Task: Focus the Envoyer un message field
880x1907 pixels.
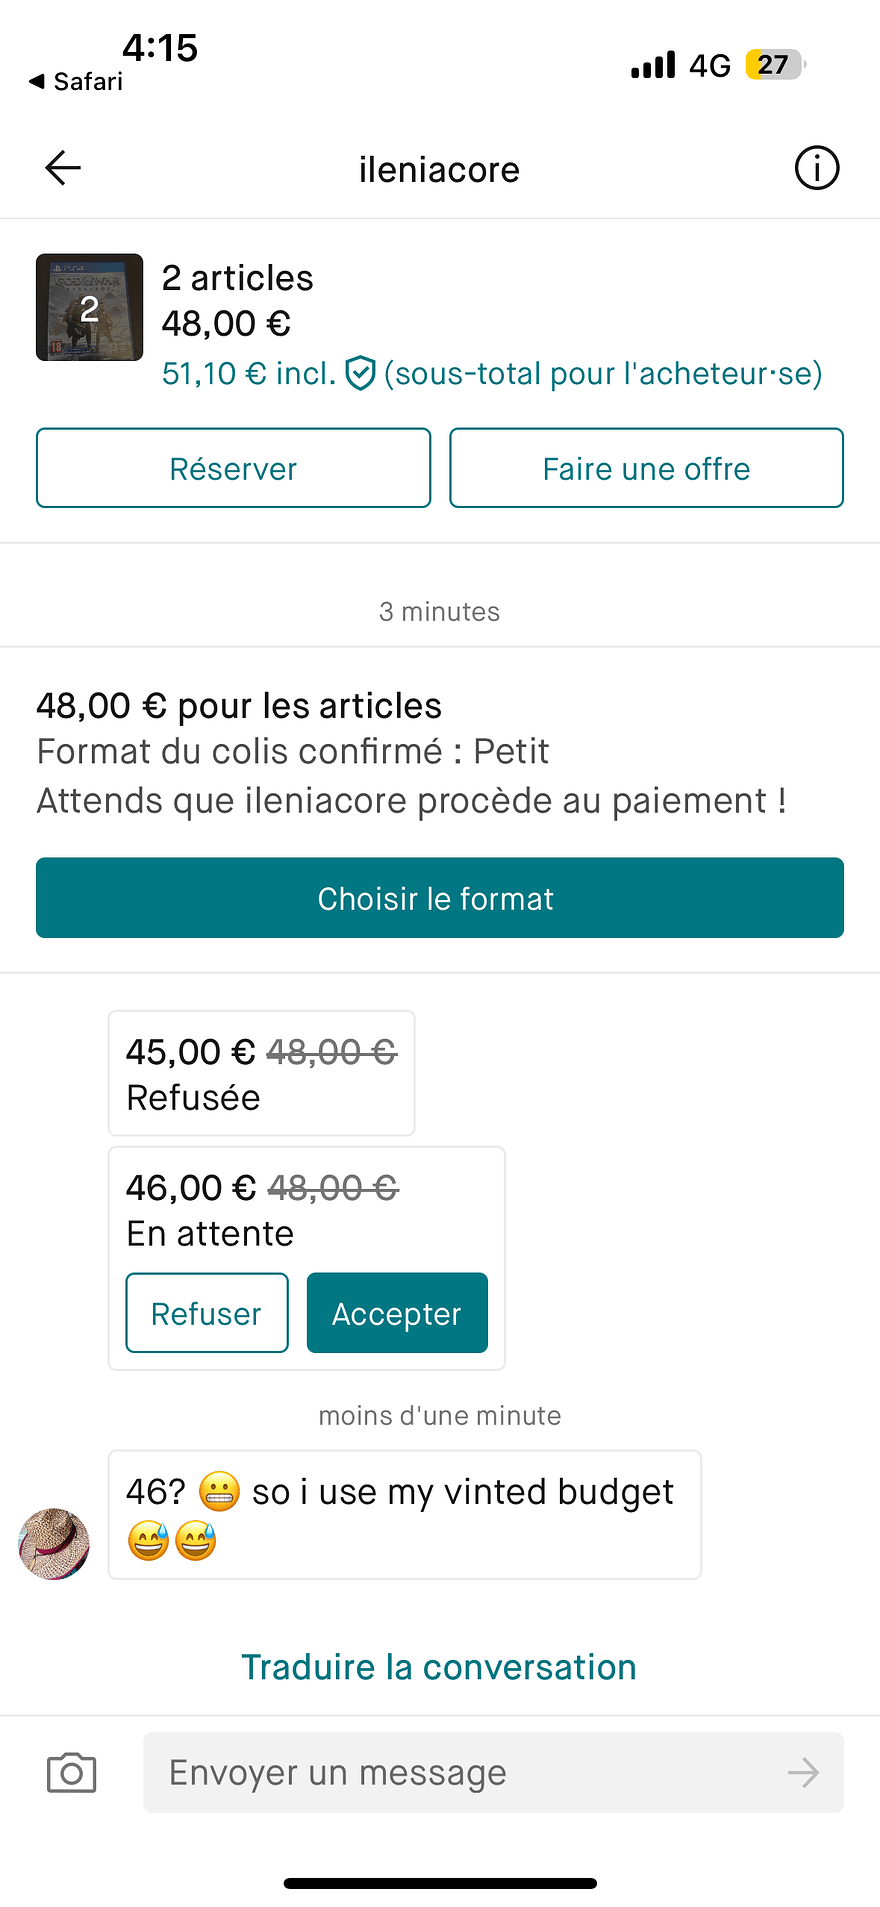Action: tap(494, 1773)
